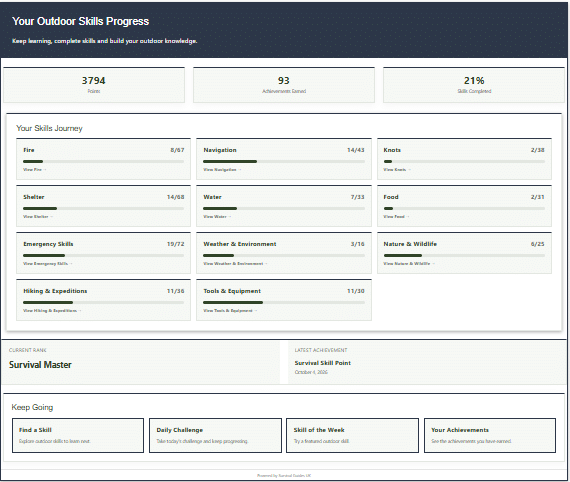Image resolution: width=570 pixels, height=482 pixels.
Task: Click the Your Skills Journey heading
Action: click(x=49, y=128)
